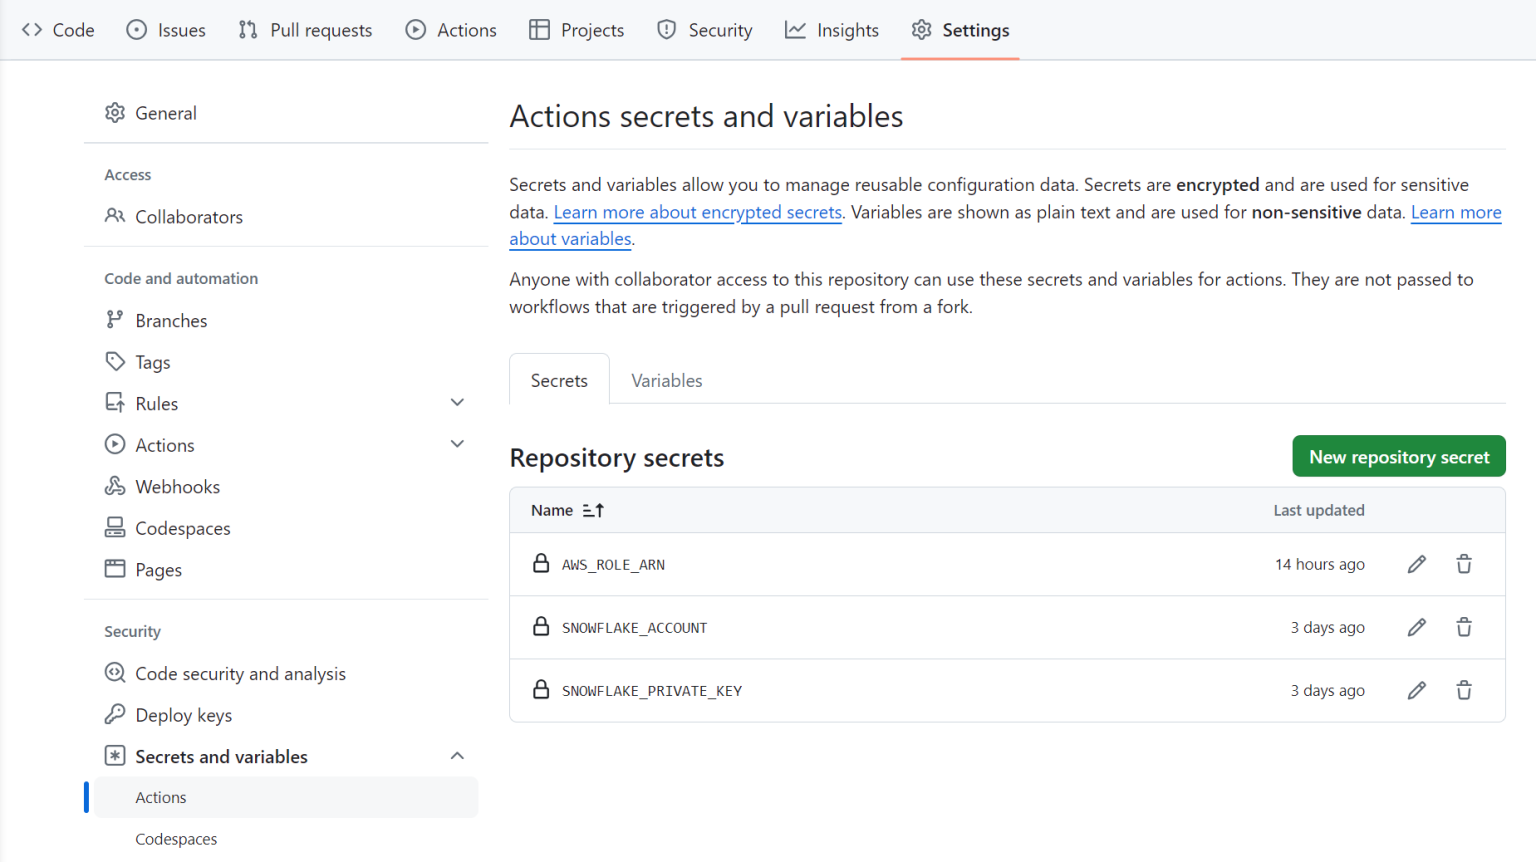1536x862 pixels.
Task: Click the trash icon for AWS_ROLE_ARN
Action: coord(1463,564)
